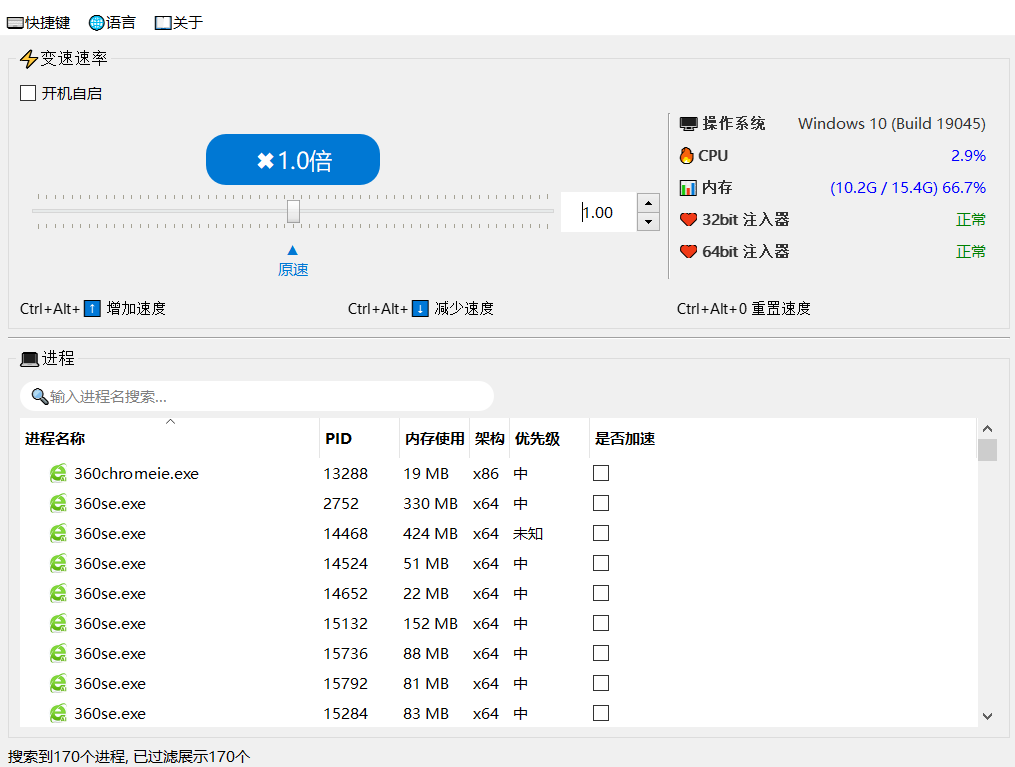Click the flame icon beside CPU
The height and width of the screenshot is (767, 1015).
(688, 155)
